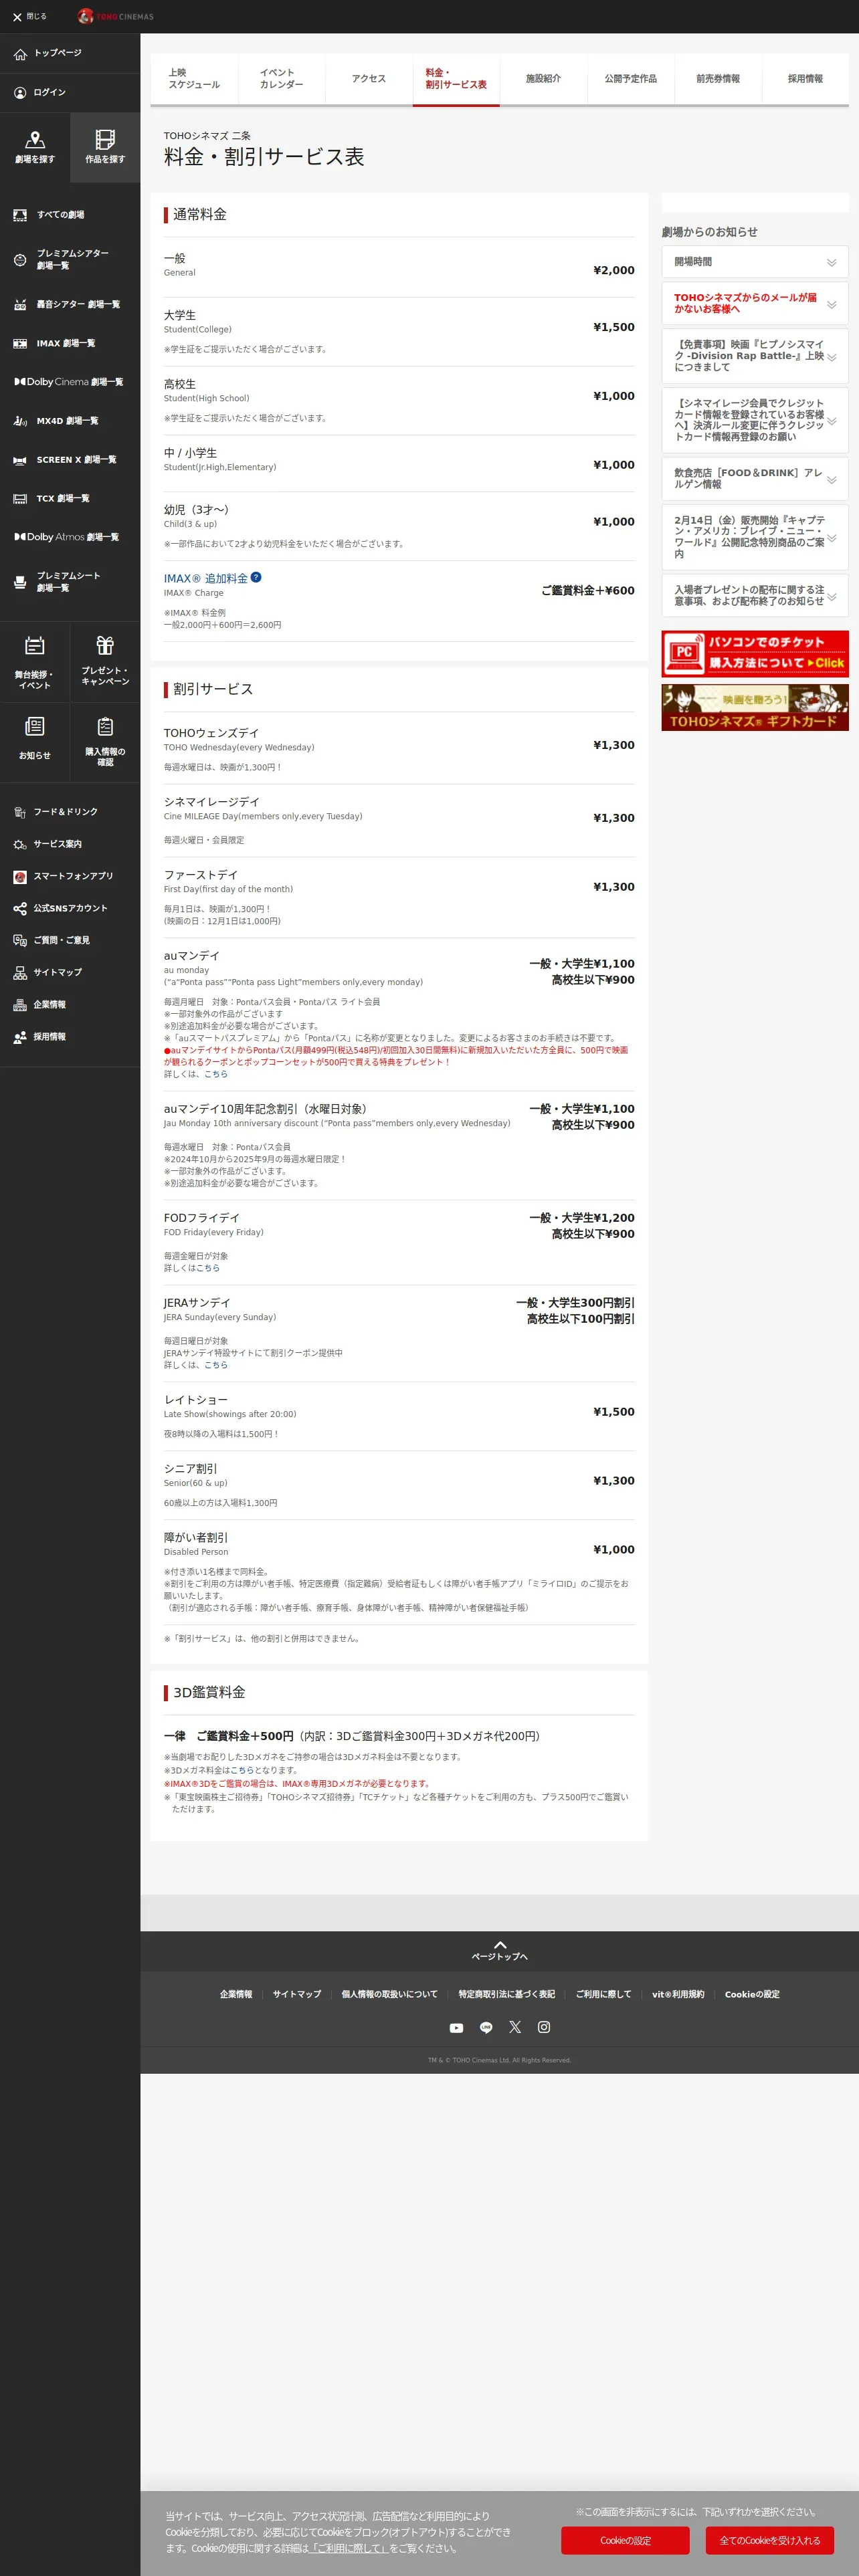The height and width of the screenshot is (2576, 859).
Task: Open 購入情報の確認 tile
Action: pyautogui.click(x=105, y=742)
